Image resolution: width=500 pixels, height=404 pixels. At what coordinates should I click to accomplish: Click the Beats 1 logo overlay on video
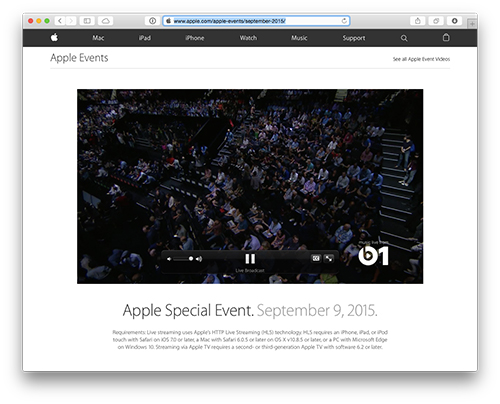(x=373, y=256)
